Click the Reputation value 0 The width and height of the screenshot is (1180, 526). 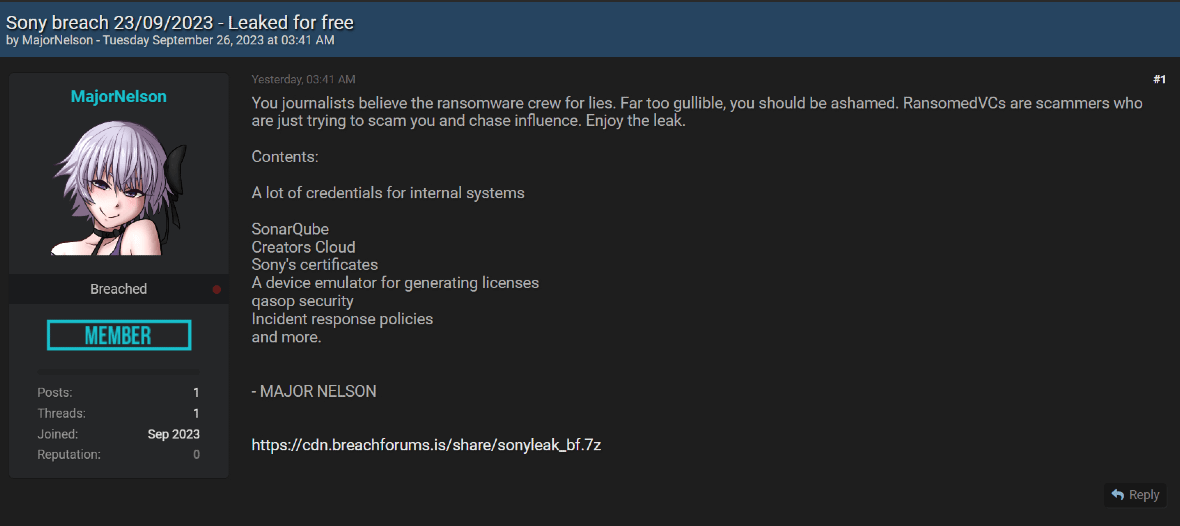(196, 455)
